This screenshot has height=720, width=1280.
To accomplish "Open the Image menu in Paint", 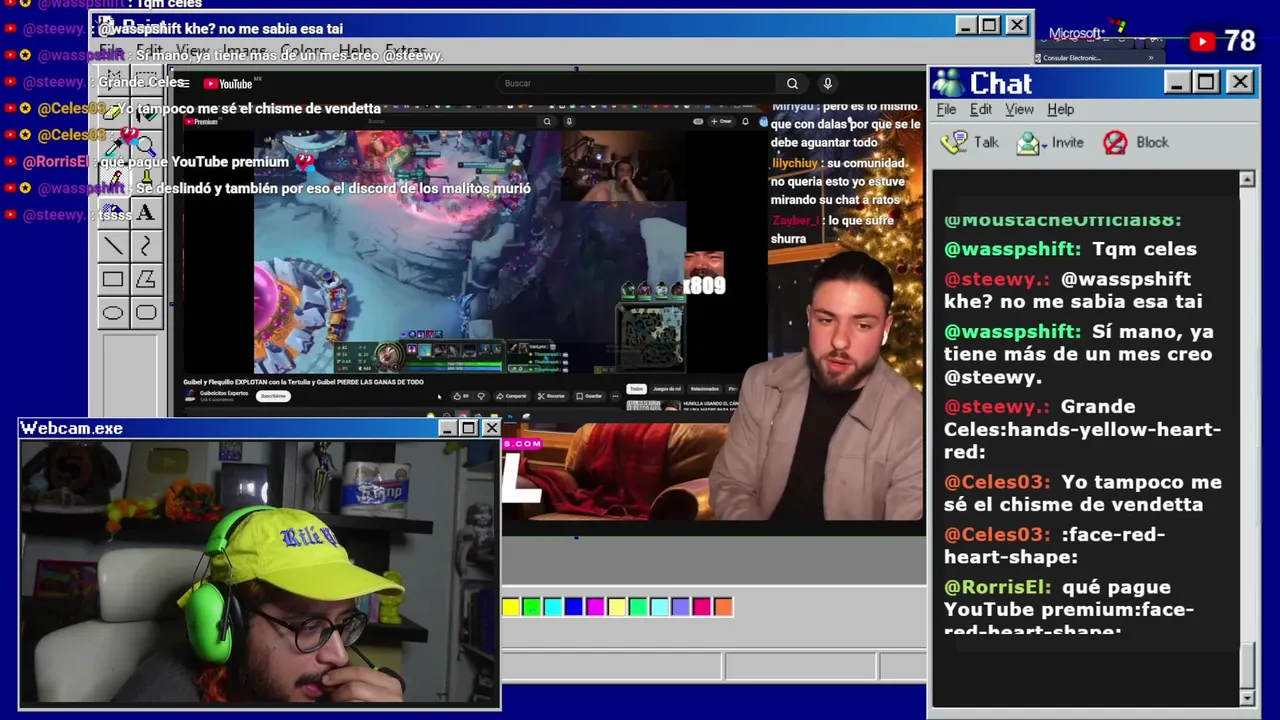I will coord(245,50).
